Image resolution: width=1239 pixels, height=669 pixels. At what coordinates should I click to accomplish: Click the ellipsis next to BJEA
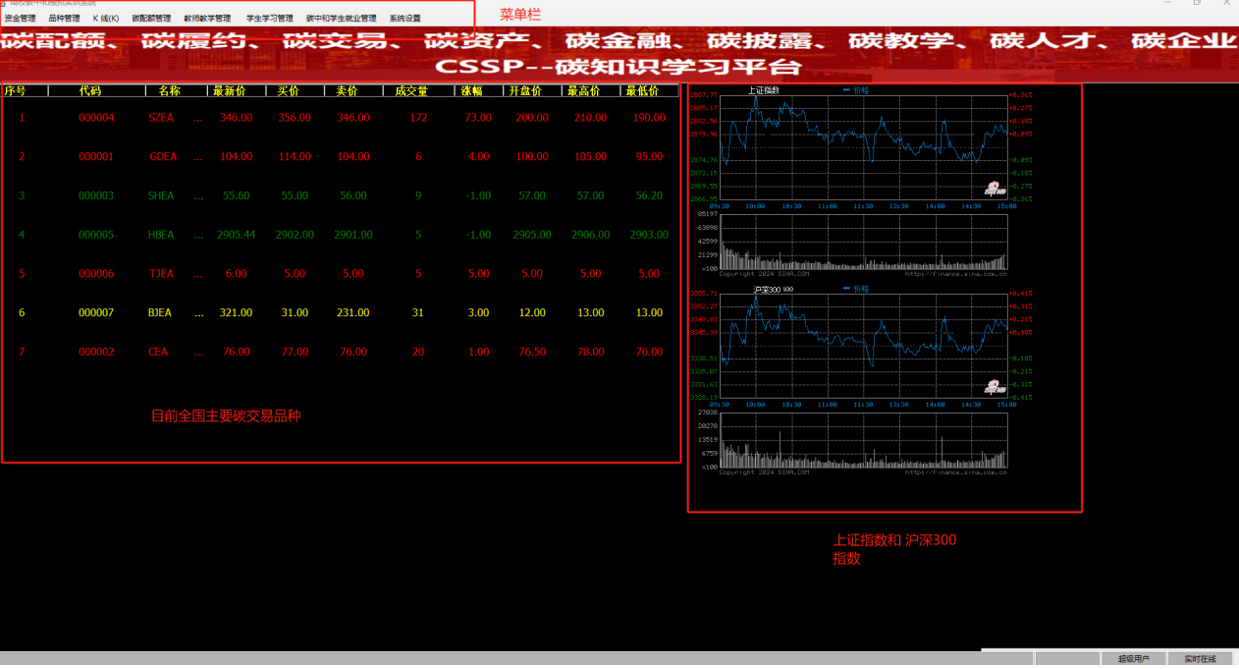pos(198,313)
